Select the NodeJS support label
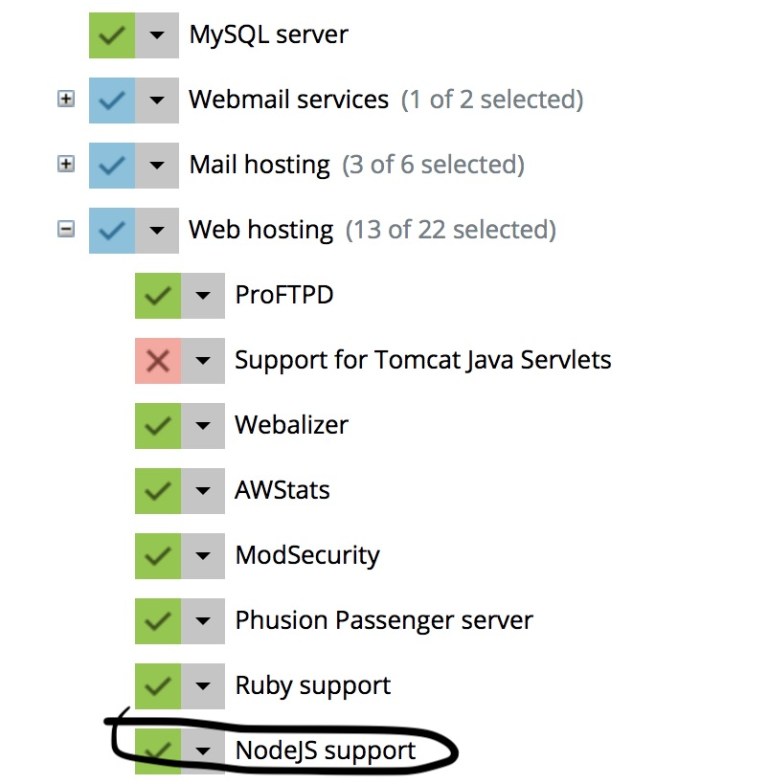 [x=326, y=751]
